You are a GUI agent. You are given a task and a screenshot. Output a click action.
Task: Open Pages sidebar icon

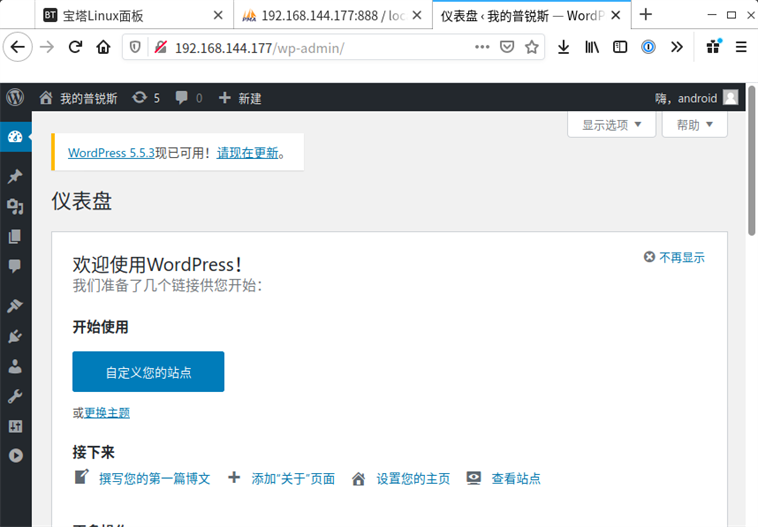click(15, 236)
